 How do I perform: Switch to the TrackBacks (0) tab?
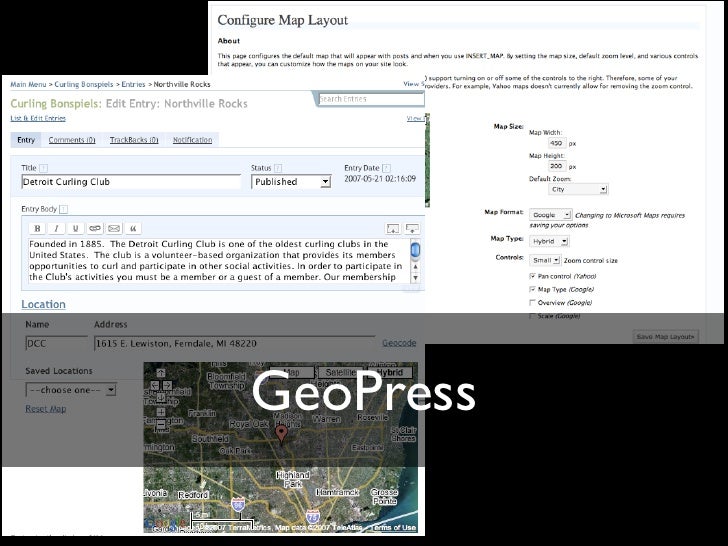134,140
